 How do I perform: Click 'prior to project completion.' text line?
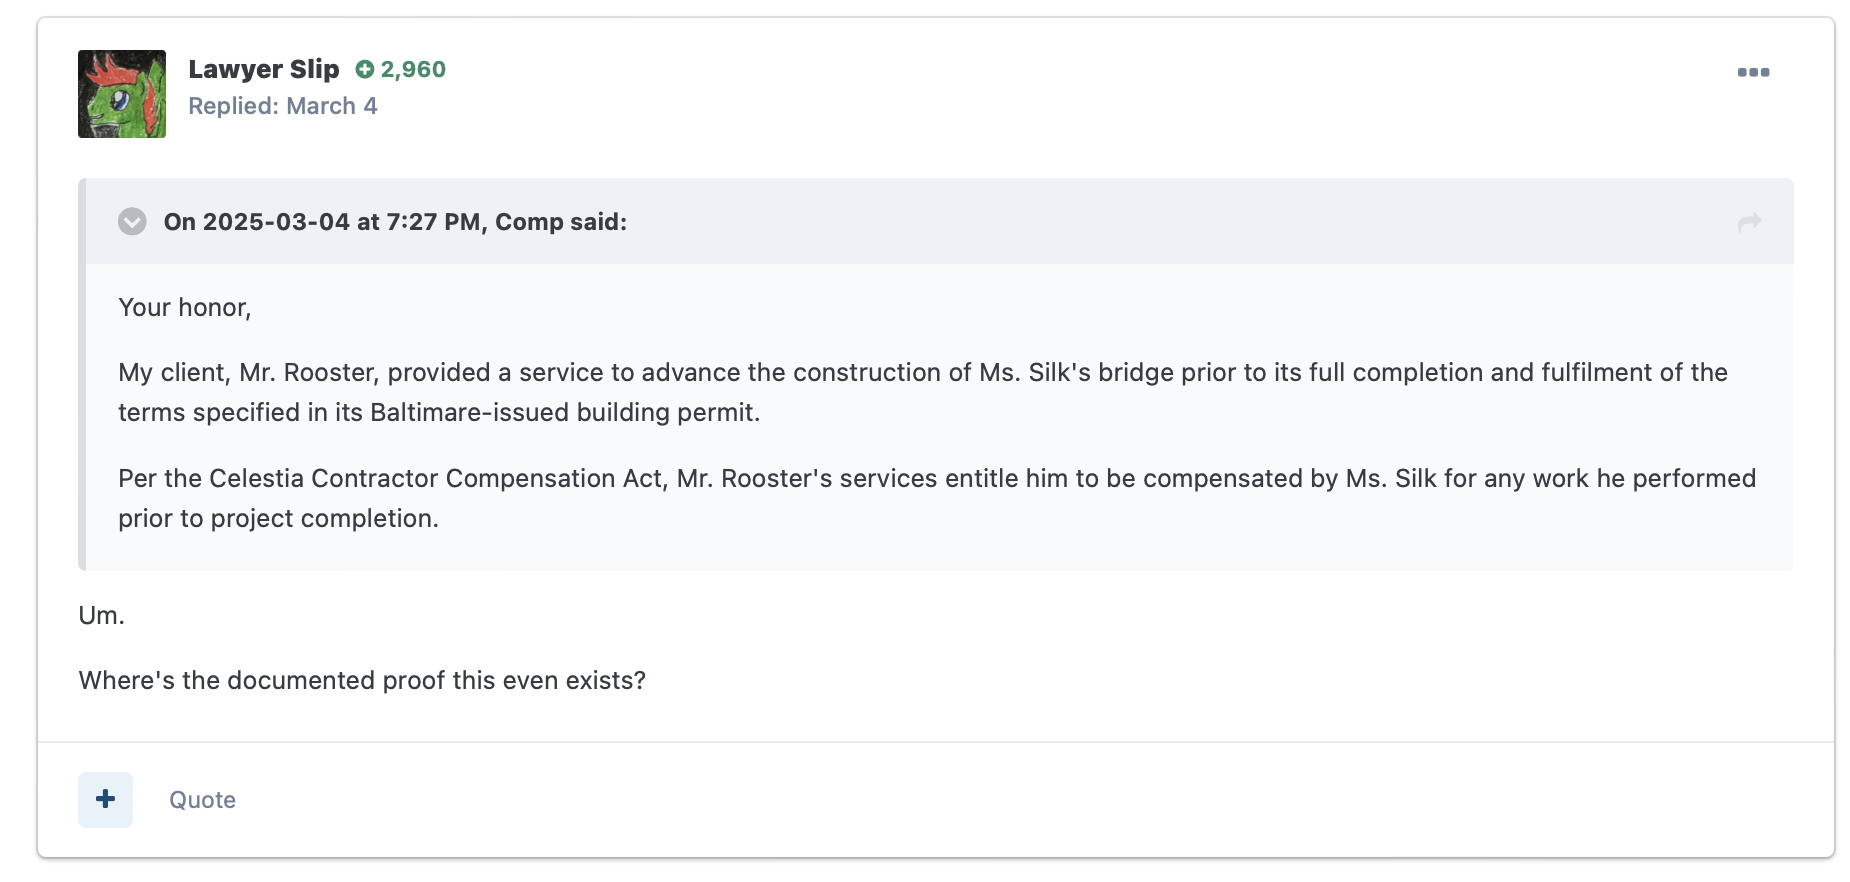[278, 518]
